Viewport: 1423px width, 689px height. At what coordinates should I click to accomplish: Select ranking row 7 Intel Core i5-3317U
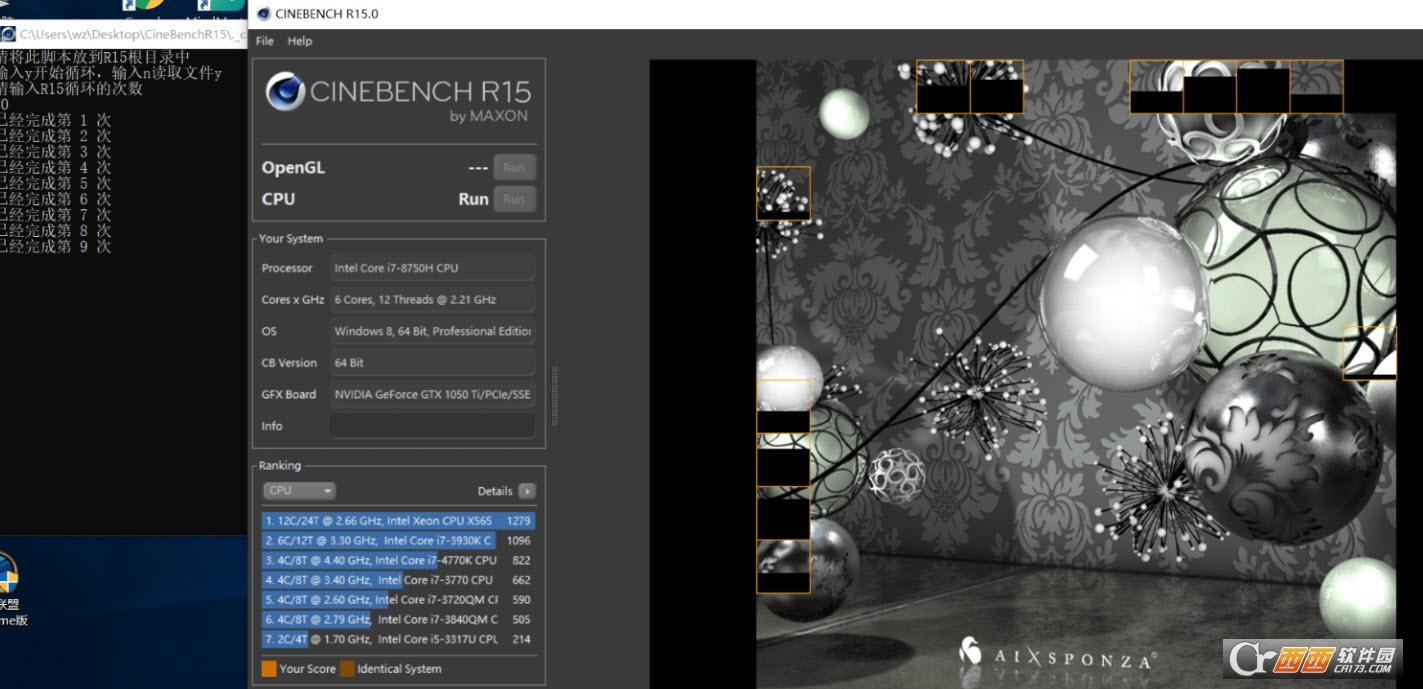pyautogui.click(x=398, y=639)
